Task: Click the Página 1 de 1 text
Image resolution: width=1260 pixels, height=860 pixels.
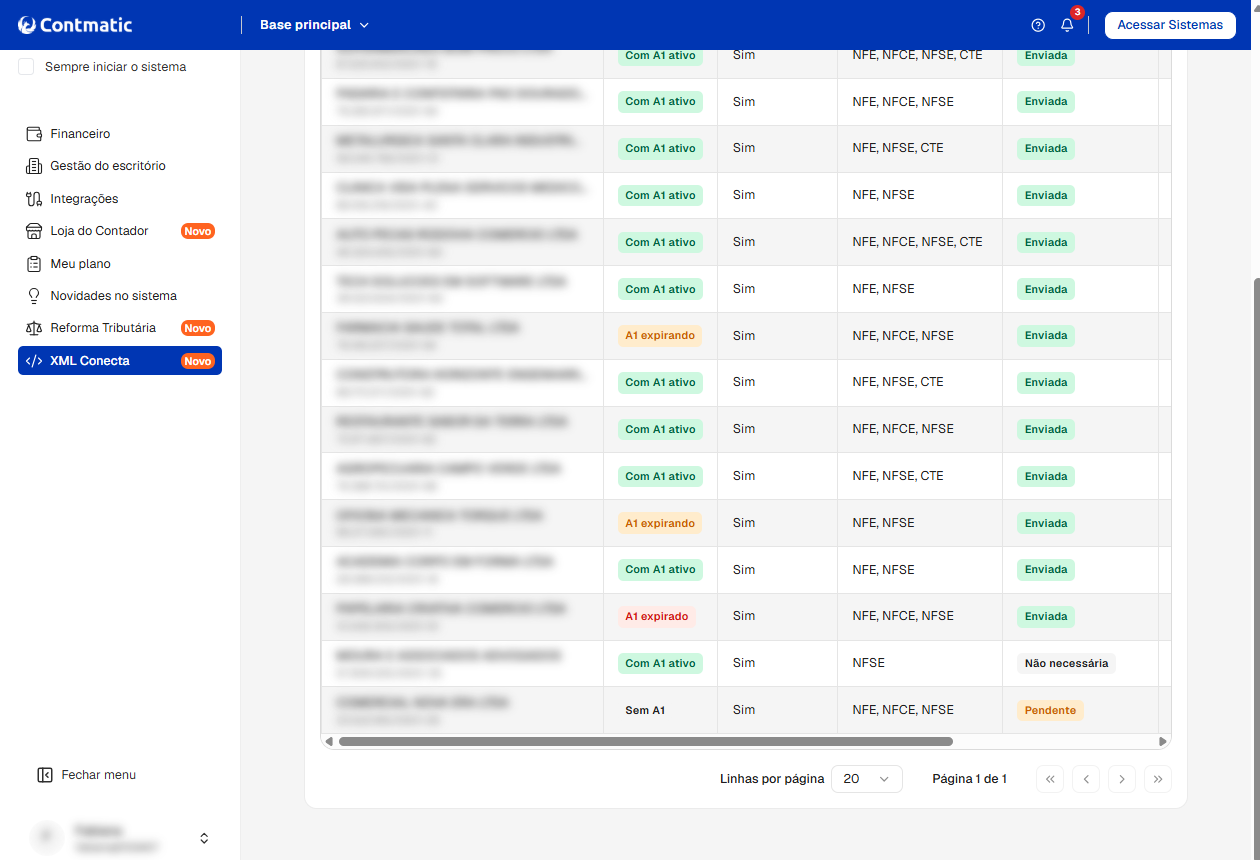Action: tap(969, 779)
